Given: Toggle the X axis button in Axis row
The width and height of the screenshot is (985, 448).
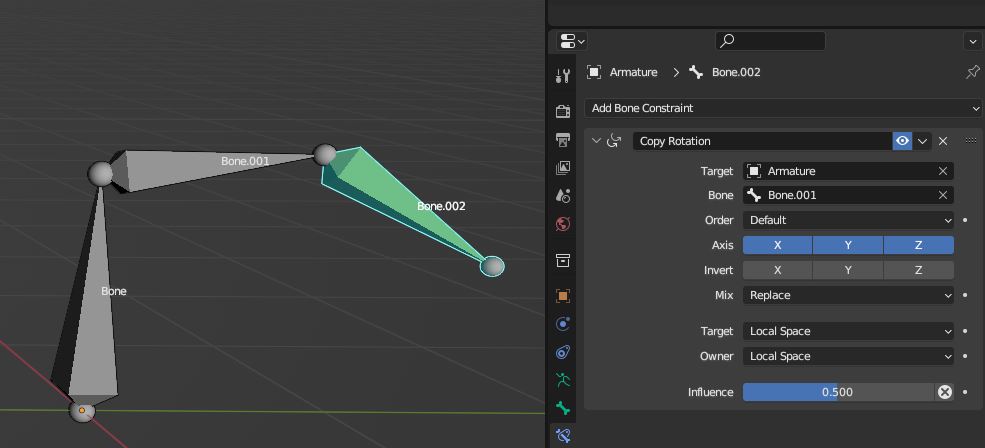Looking at the screenshot, I should click(x=777, y=245).
